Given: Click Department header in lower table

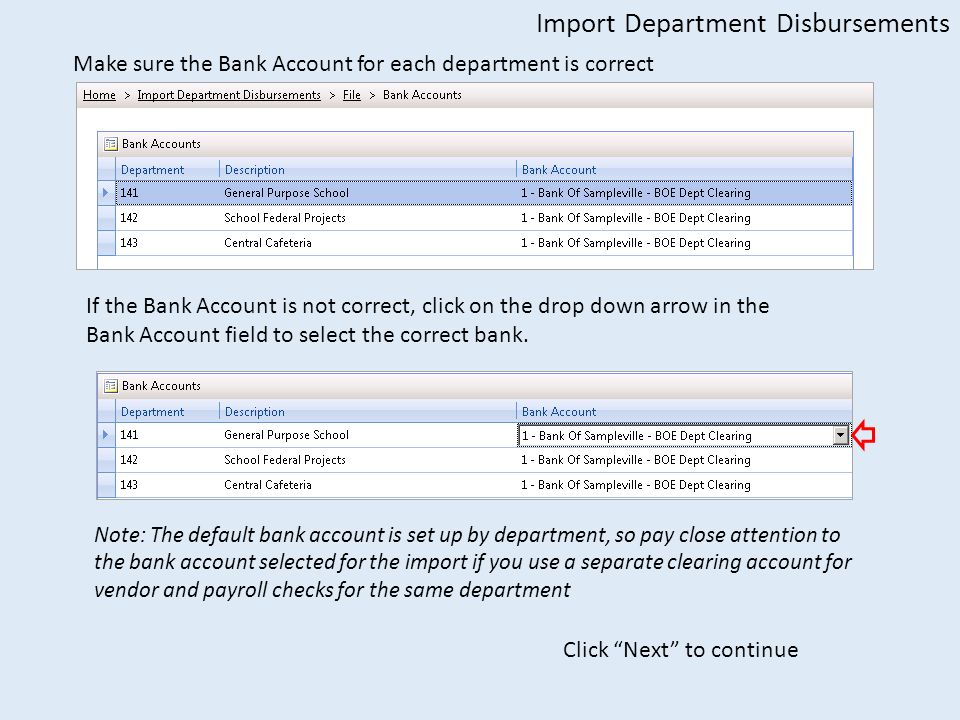Looking at the screenshot, I should click(167, 411).
